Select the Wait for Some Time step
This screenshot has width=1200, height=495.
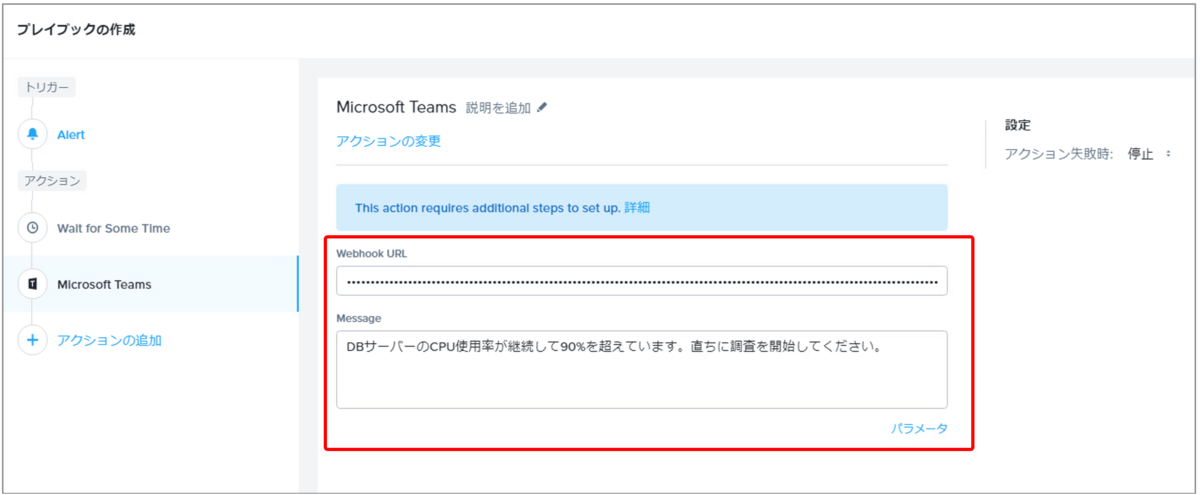point(113,228)
